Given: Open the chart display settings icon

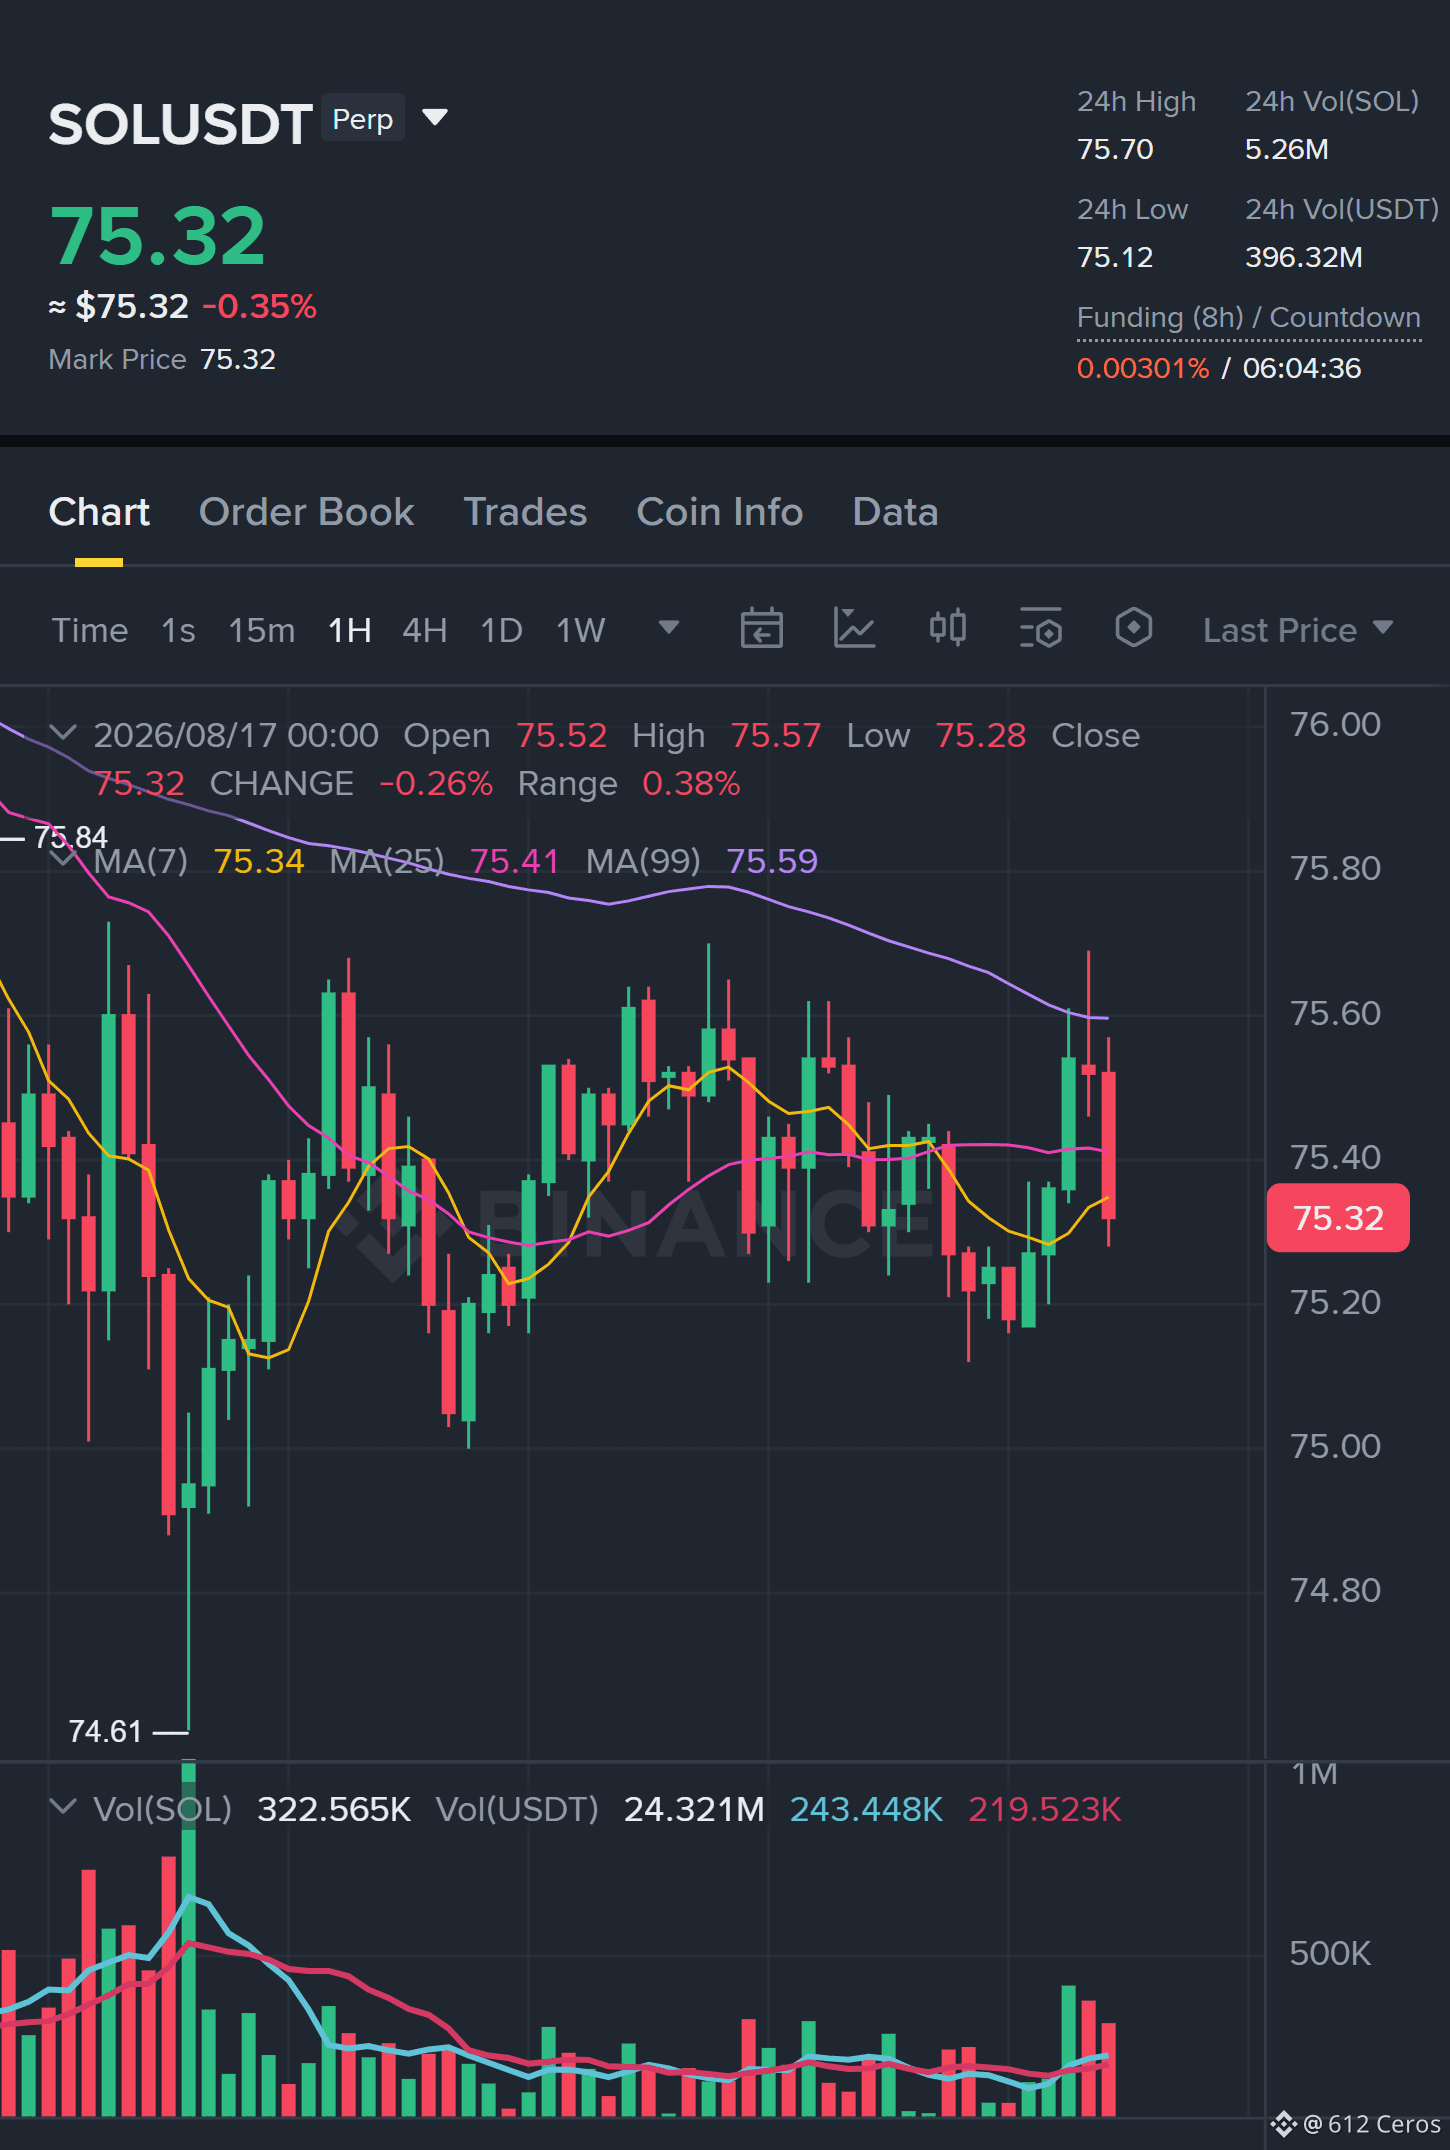Looking at the screenshot, I should pos(1041,629).
